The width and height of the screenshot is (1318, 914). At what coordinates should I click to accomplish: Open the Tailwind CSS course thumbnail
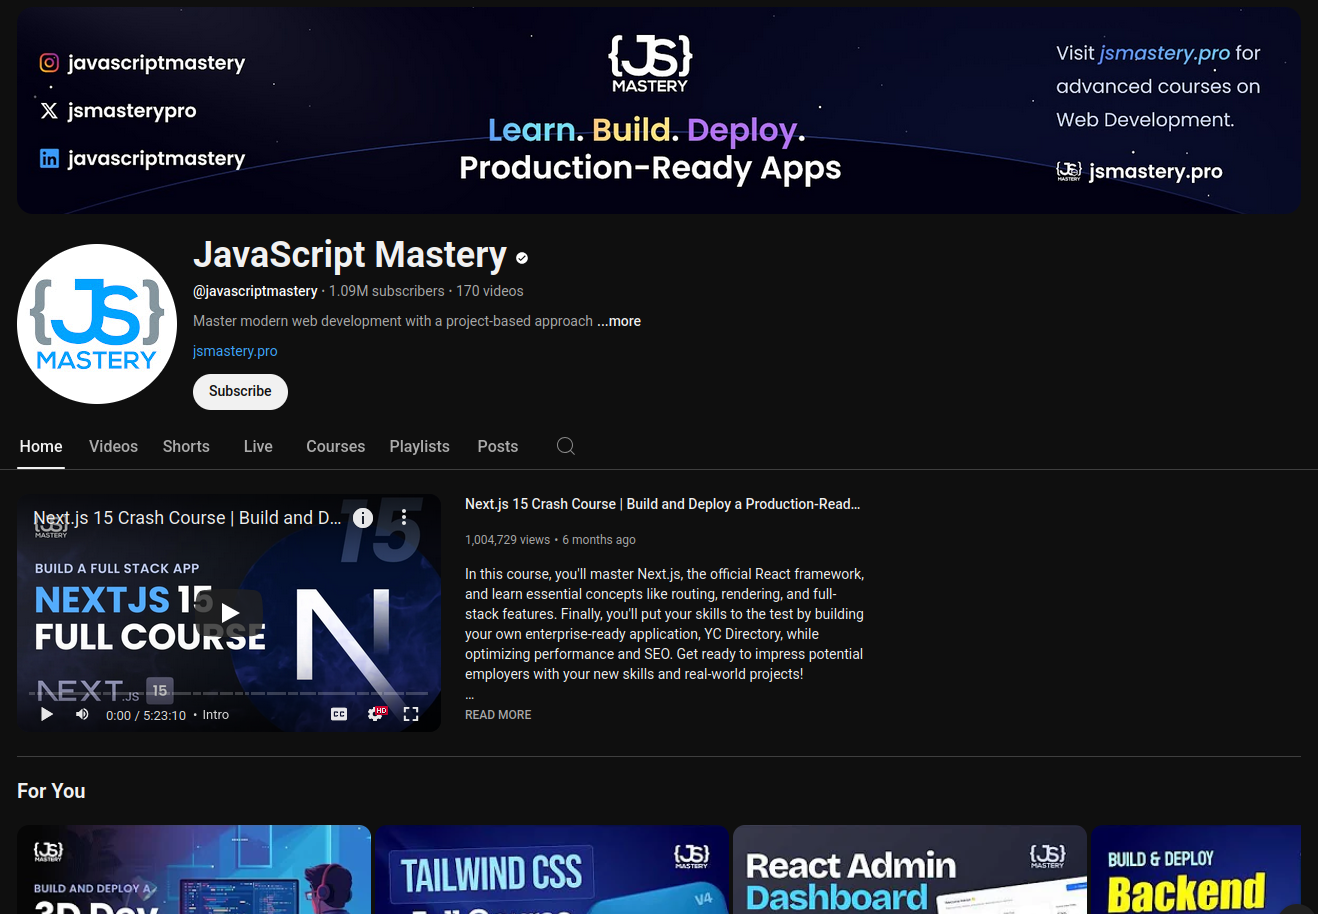[x=552, y=869]
